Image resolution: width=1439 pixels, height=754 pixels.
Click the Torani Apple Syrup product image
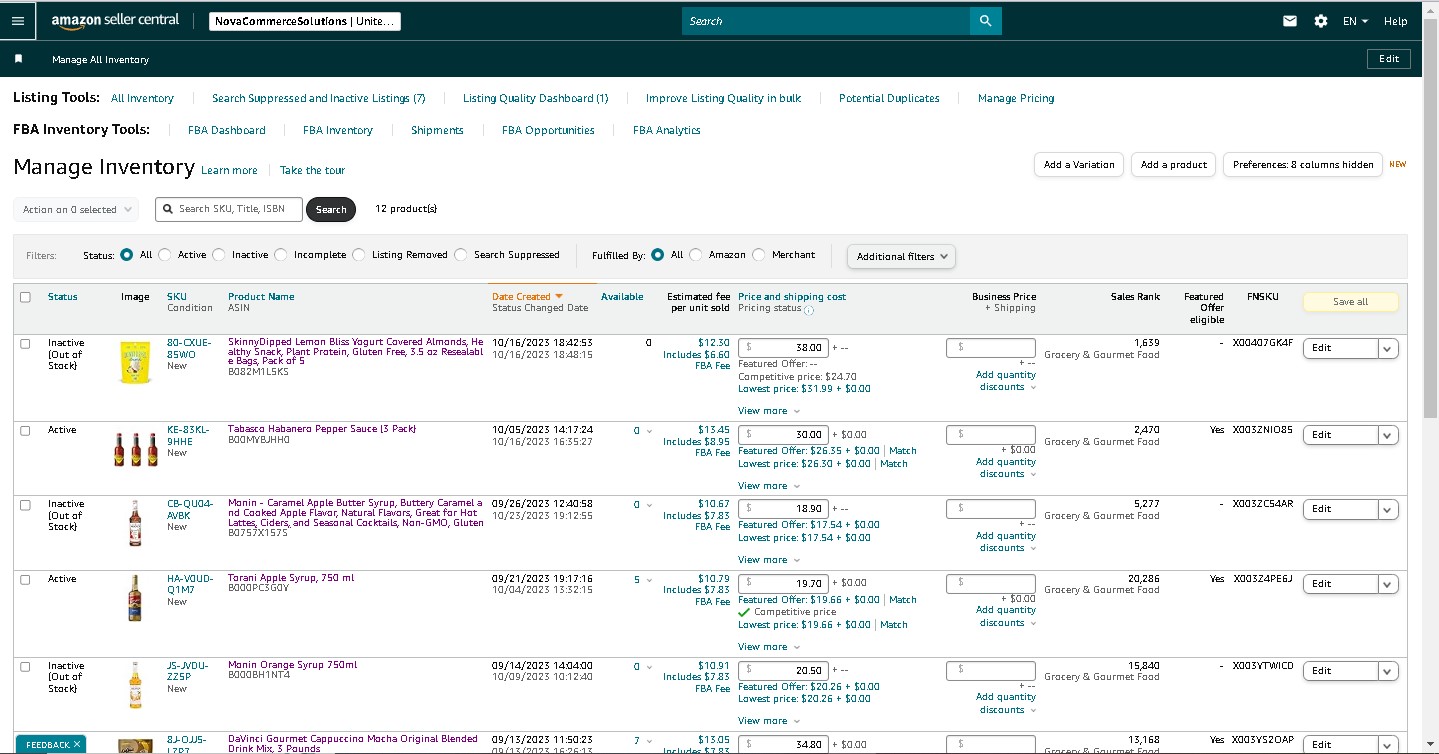tap(135, 598)
